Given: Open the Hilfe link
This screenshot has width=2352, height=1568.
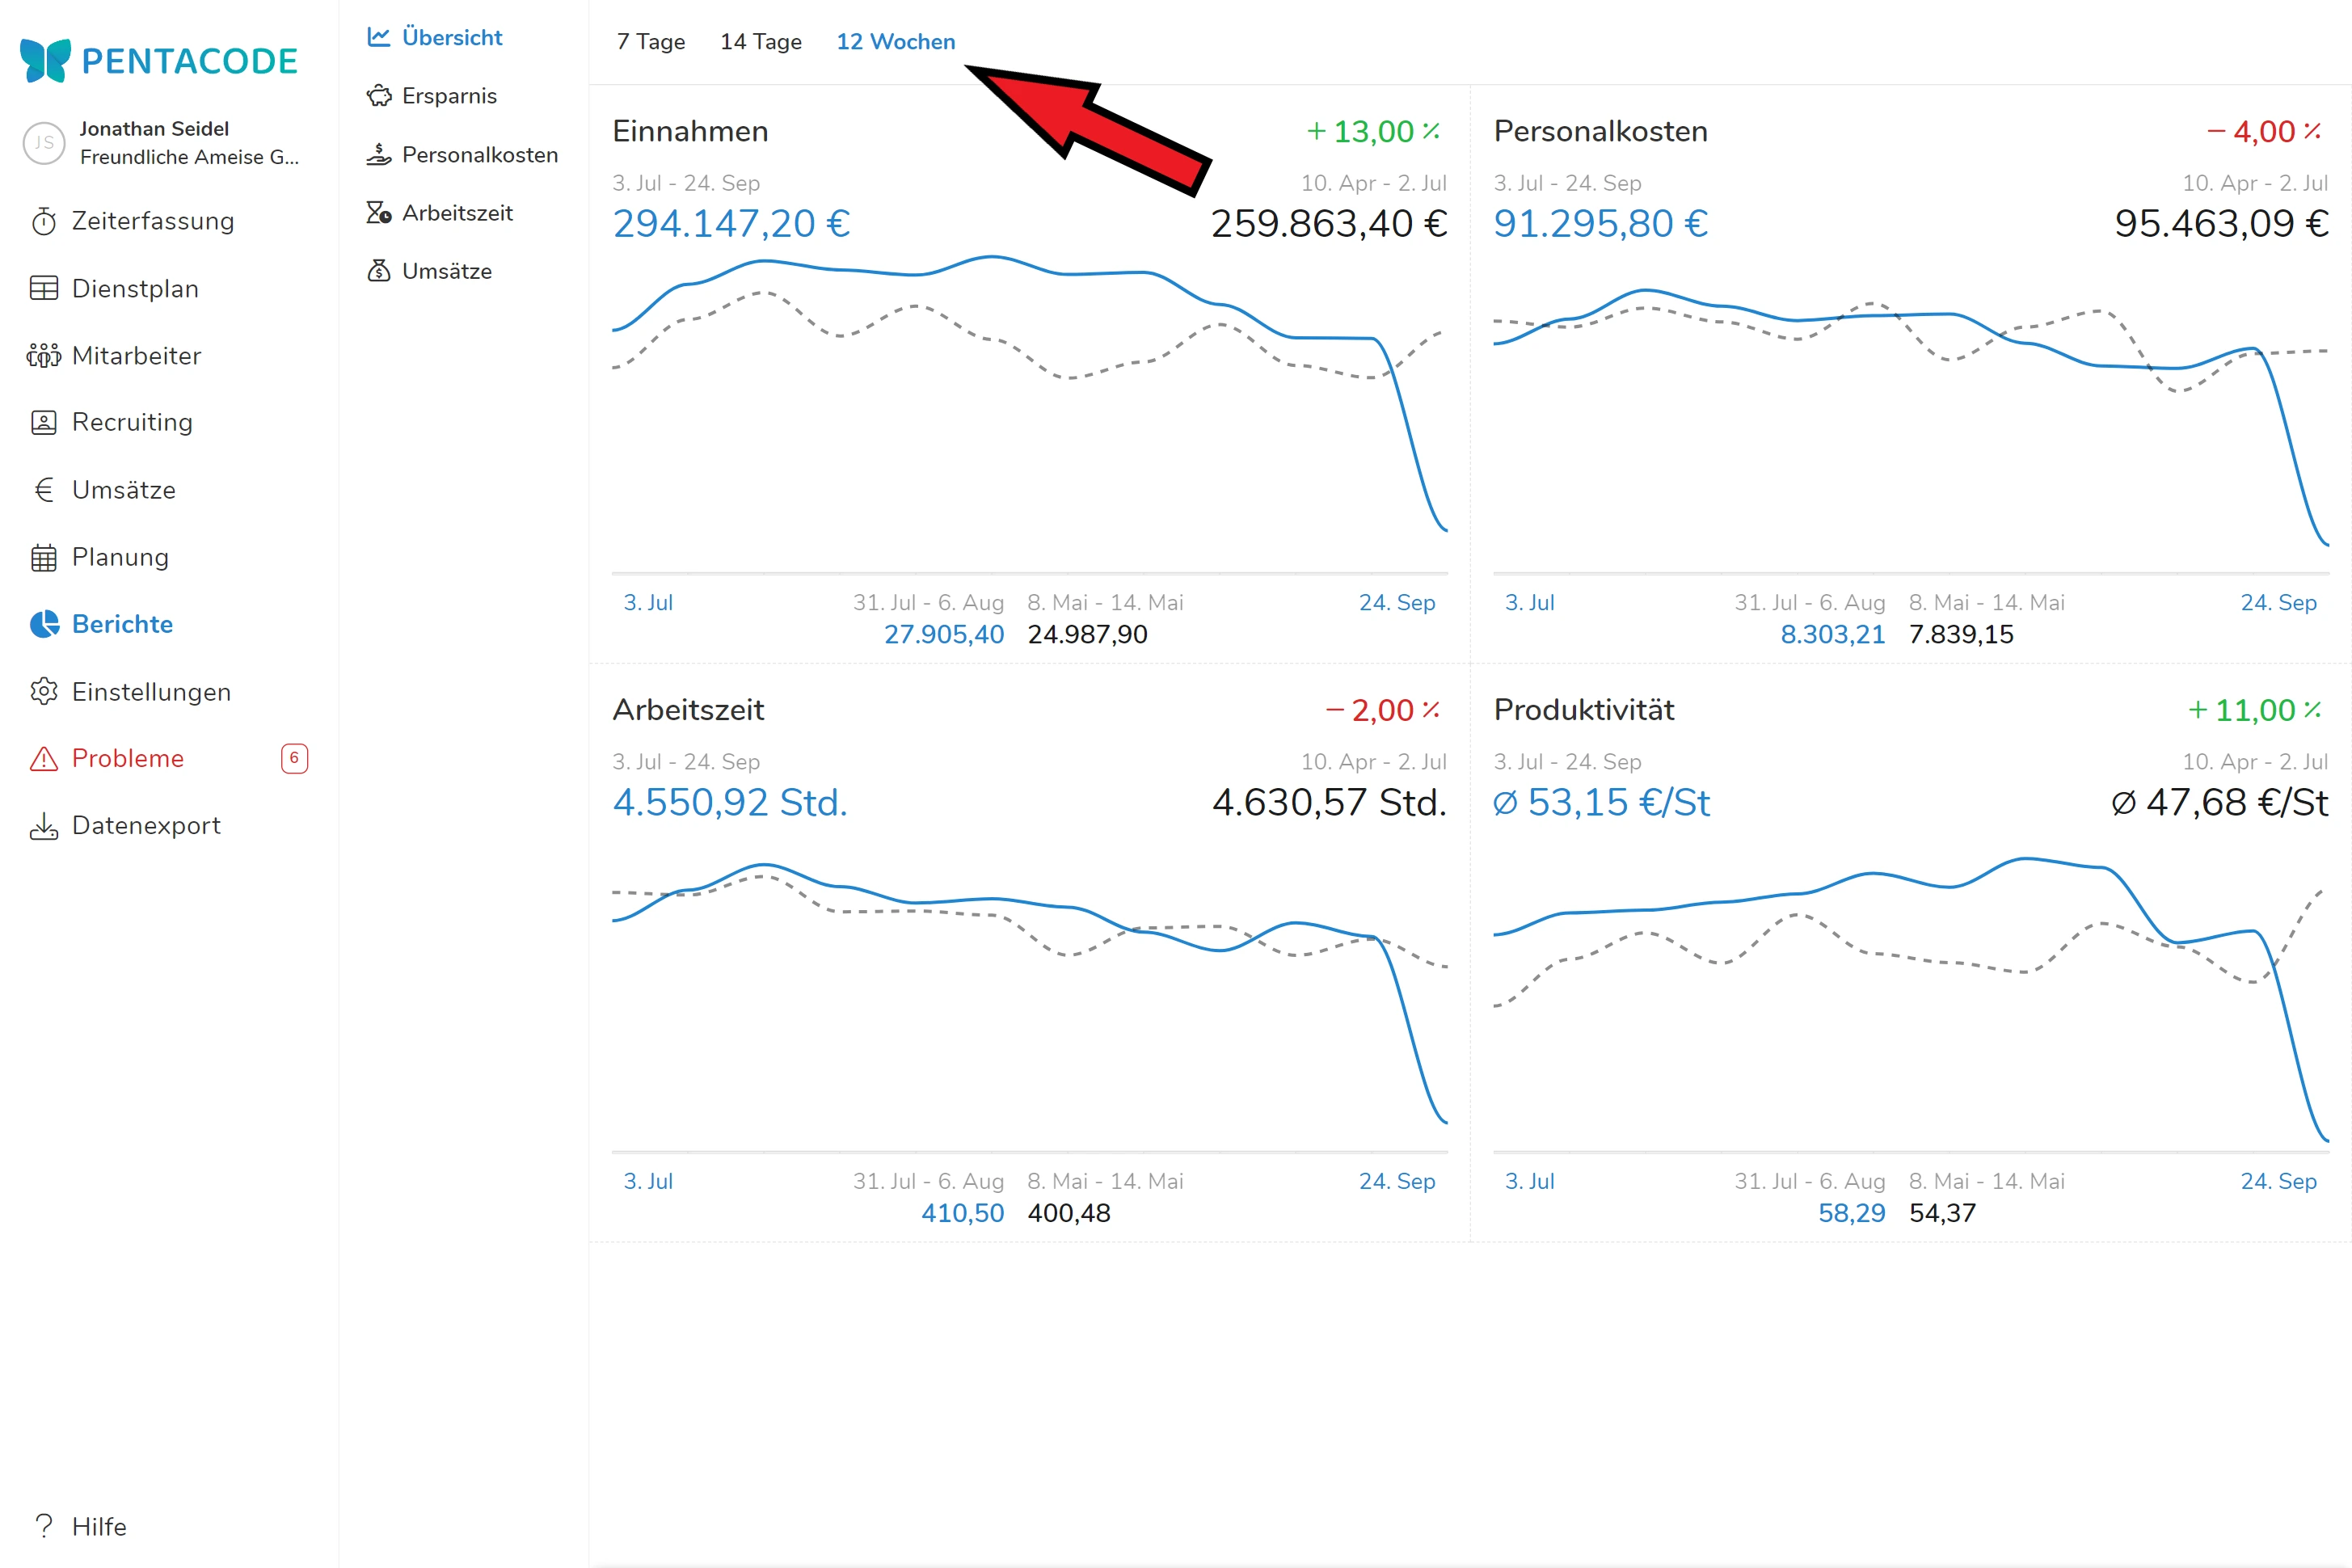Looking at the screenshot, I should click(x=98, y=1526).
